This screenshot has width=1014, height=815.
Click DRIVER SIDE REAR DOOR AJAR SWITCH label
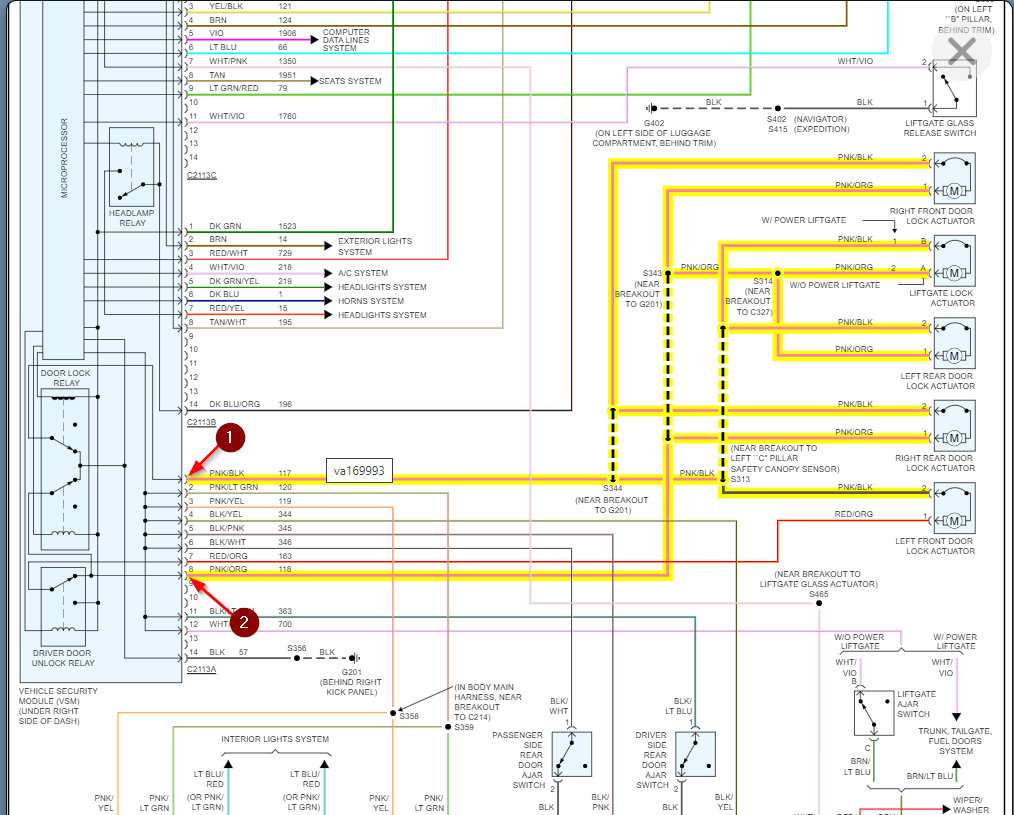pyautogui.click(x=652, y=760)
